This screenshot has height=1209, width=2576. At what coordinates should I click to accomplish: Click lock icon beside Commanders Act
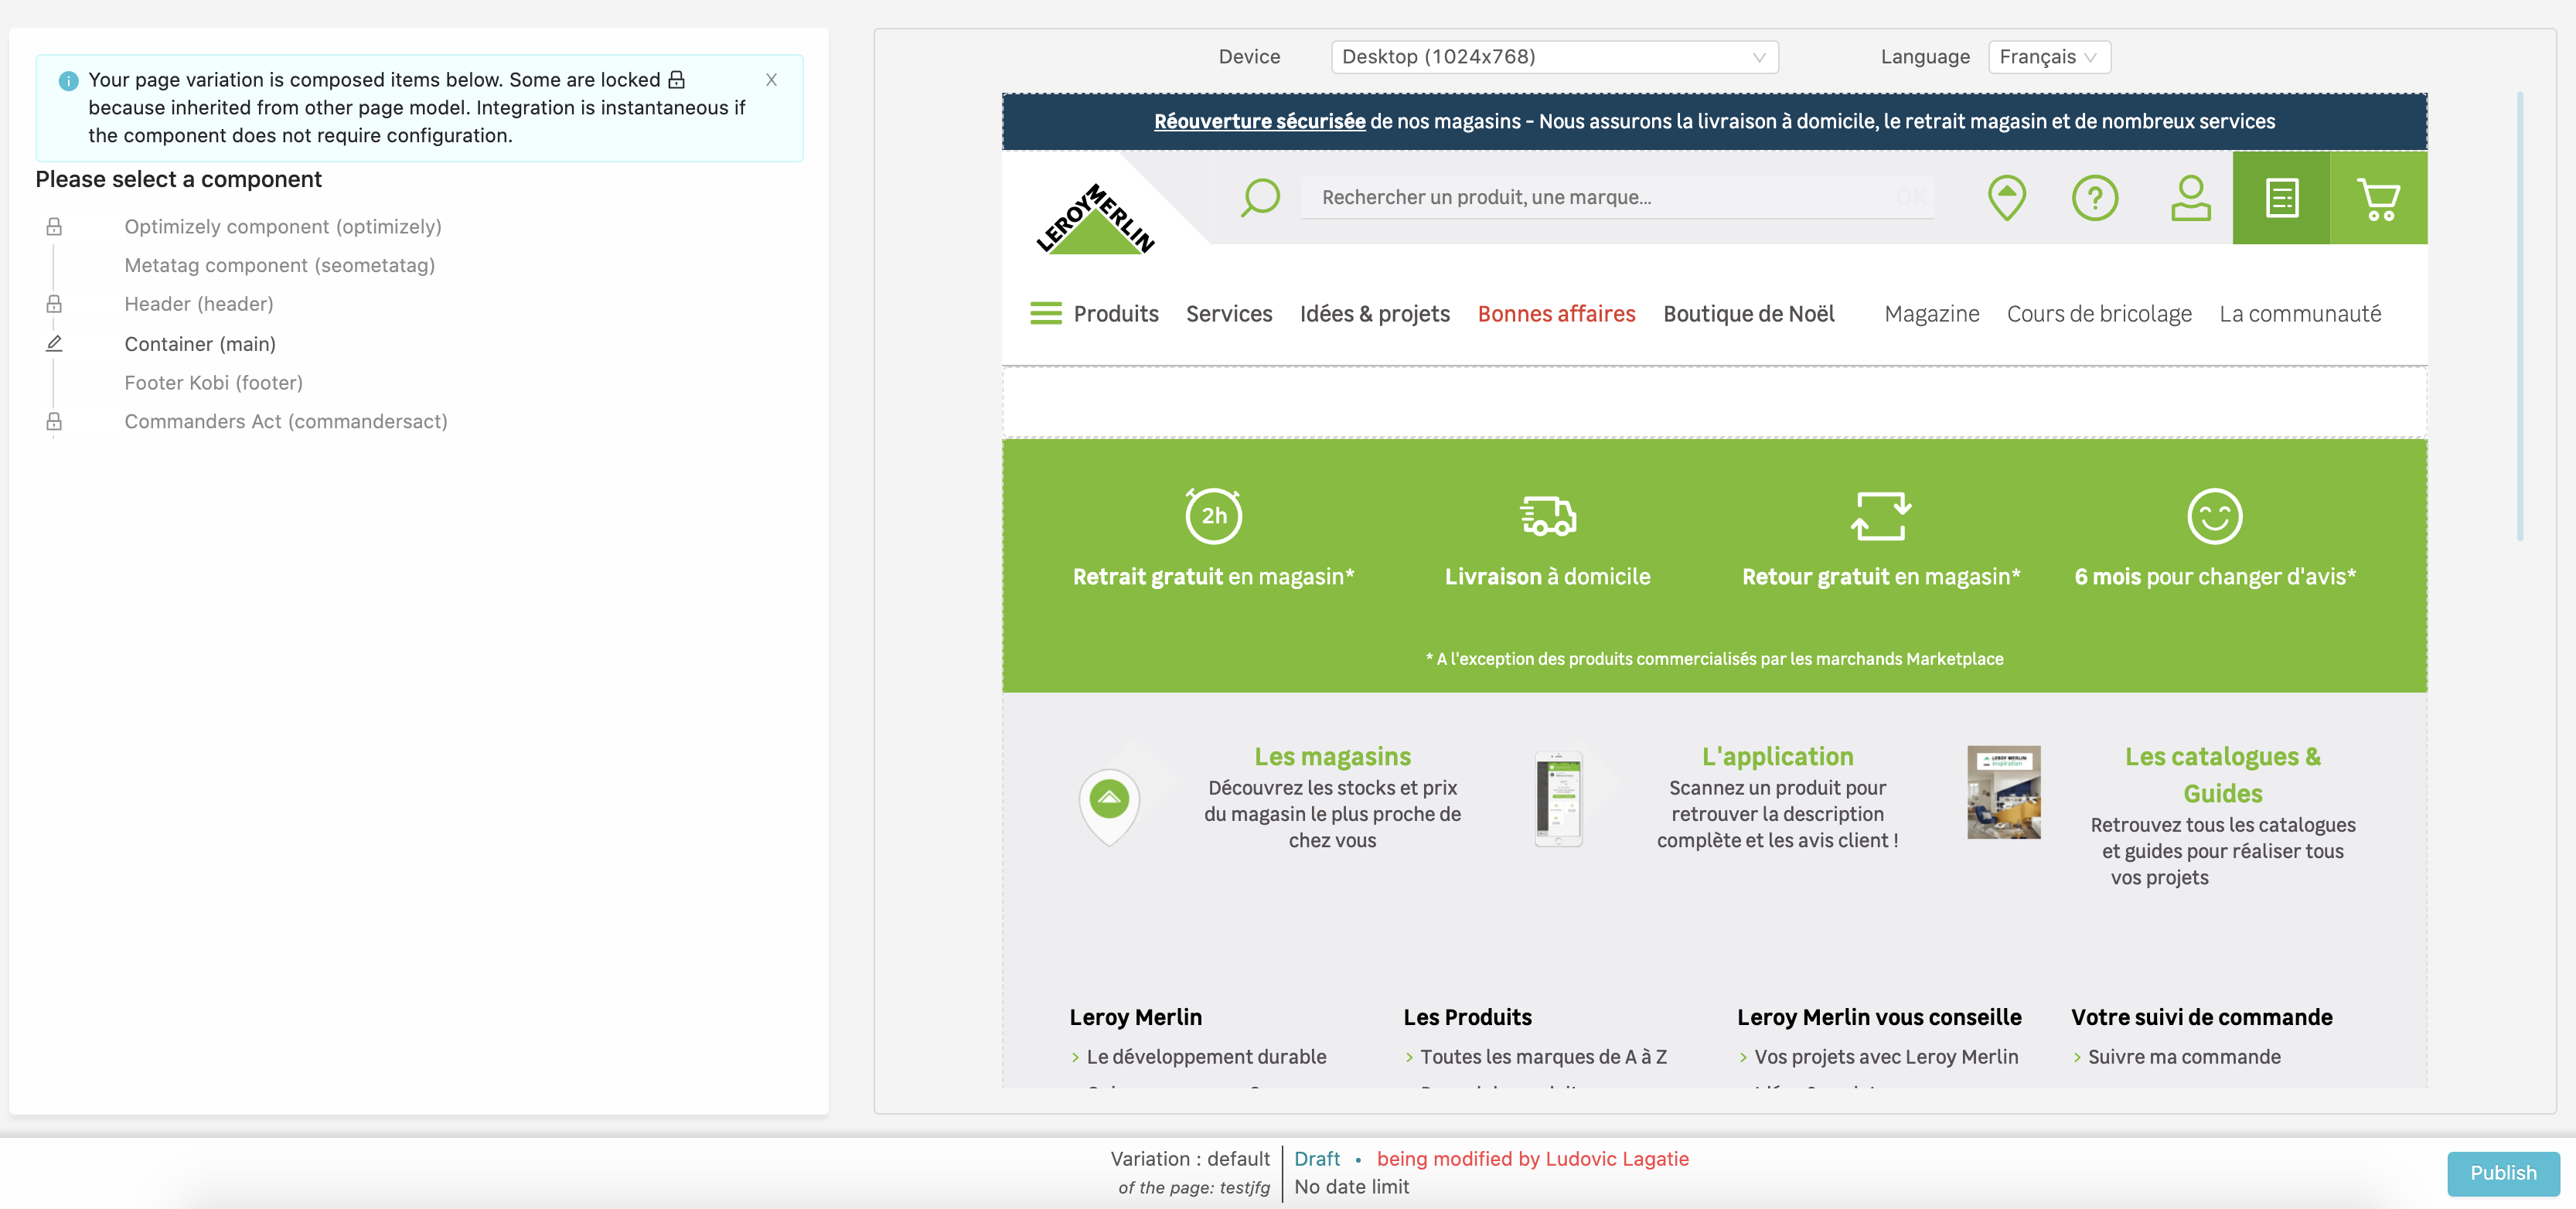pos(54,421)
